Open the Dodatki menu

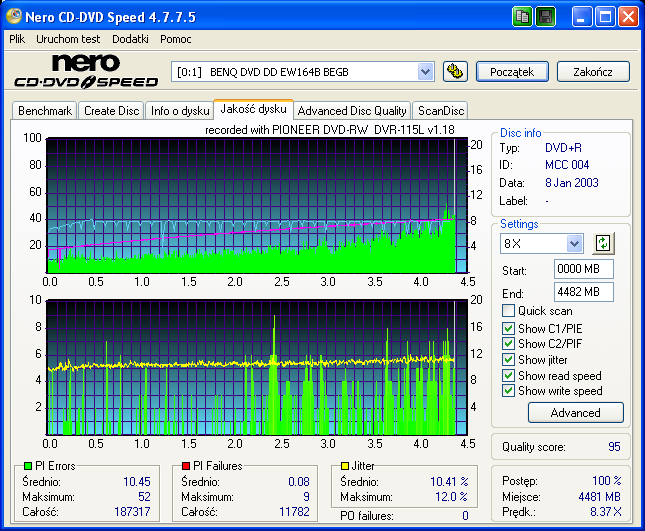(130, 39)
